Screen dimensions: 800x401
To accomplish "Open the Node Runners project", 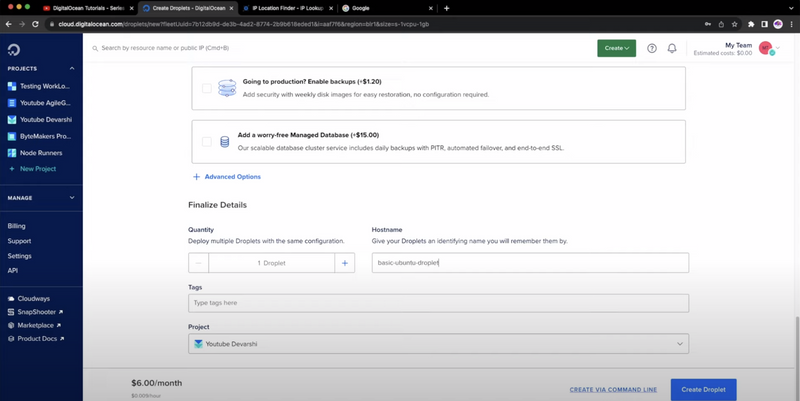I will (x=36, y=153).
